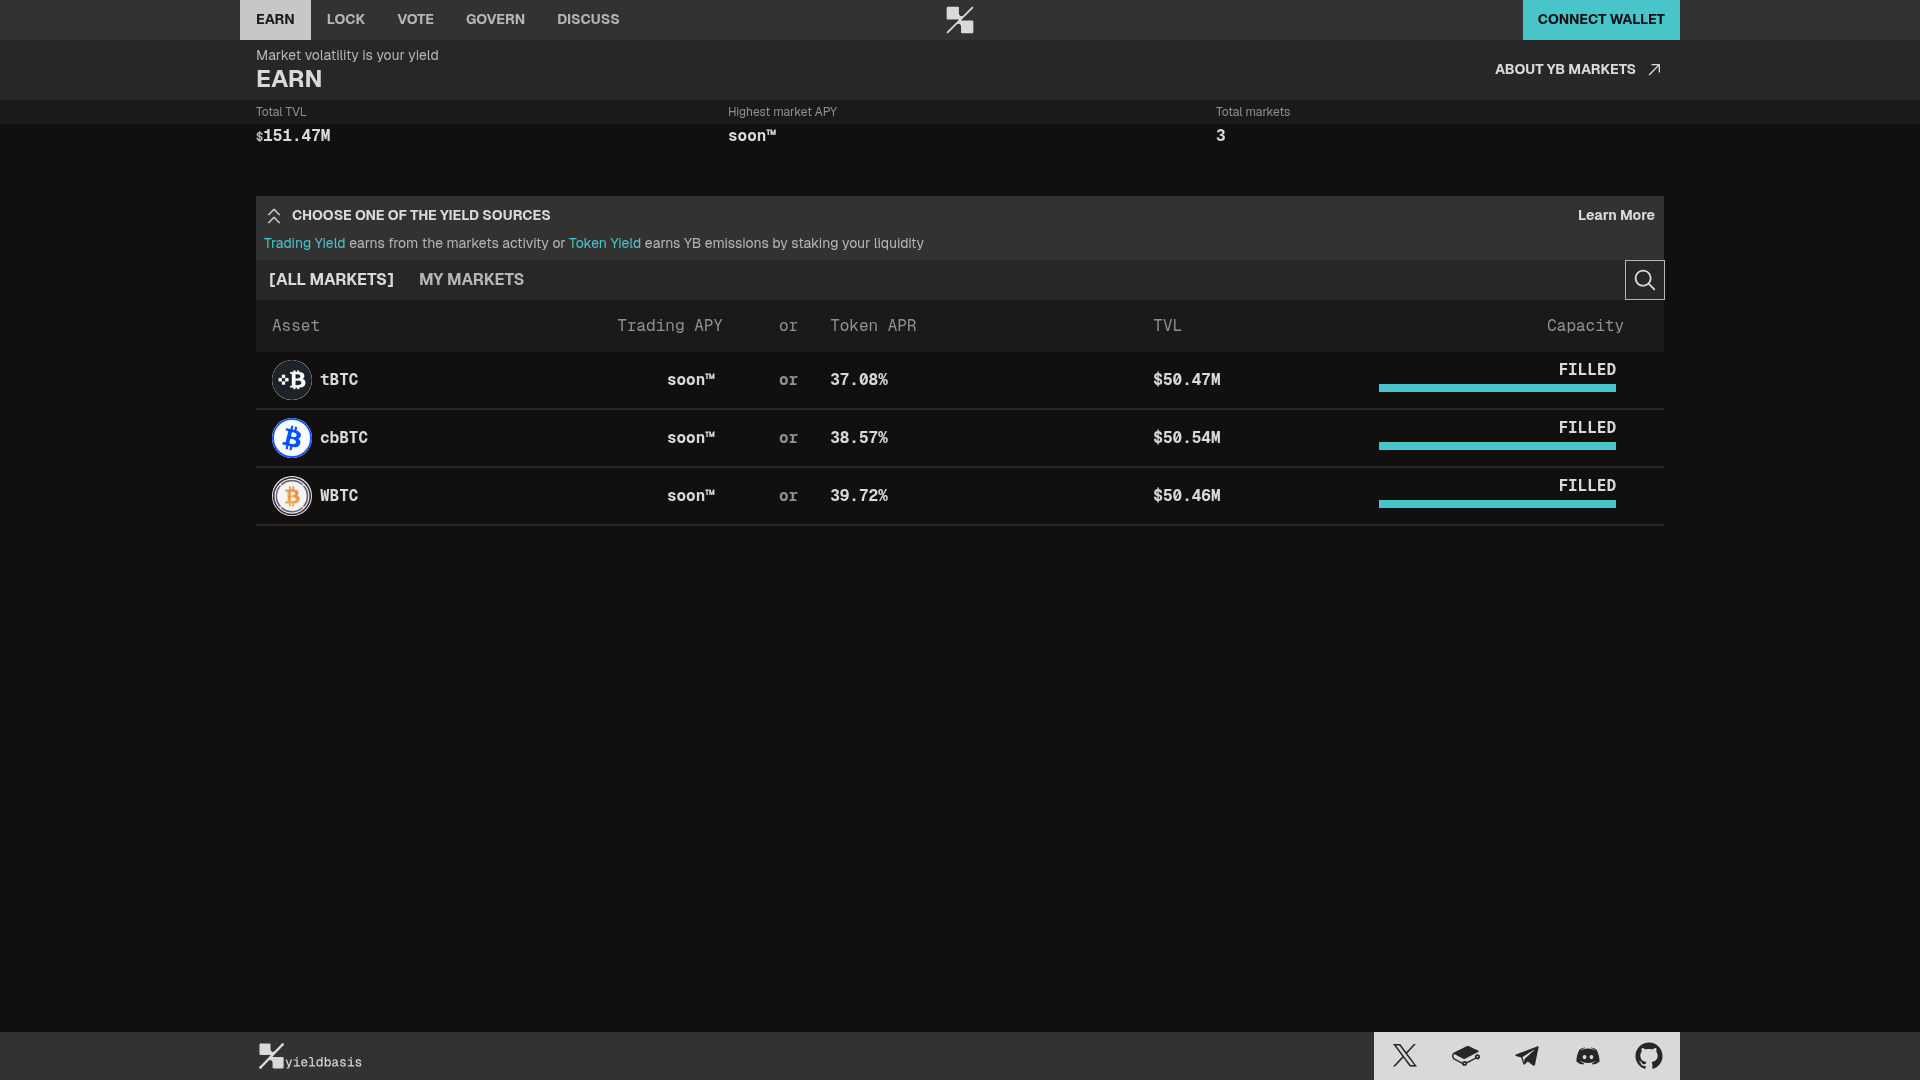Open the Discord server icon
The height and width of the screenshot is (1080, 1920).
coord(1588,1056)
